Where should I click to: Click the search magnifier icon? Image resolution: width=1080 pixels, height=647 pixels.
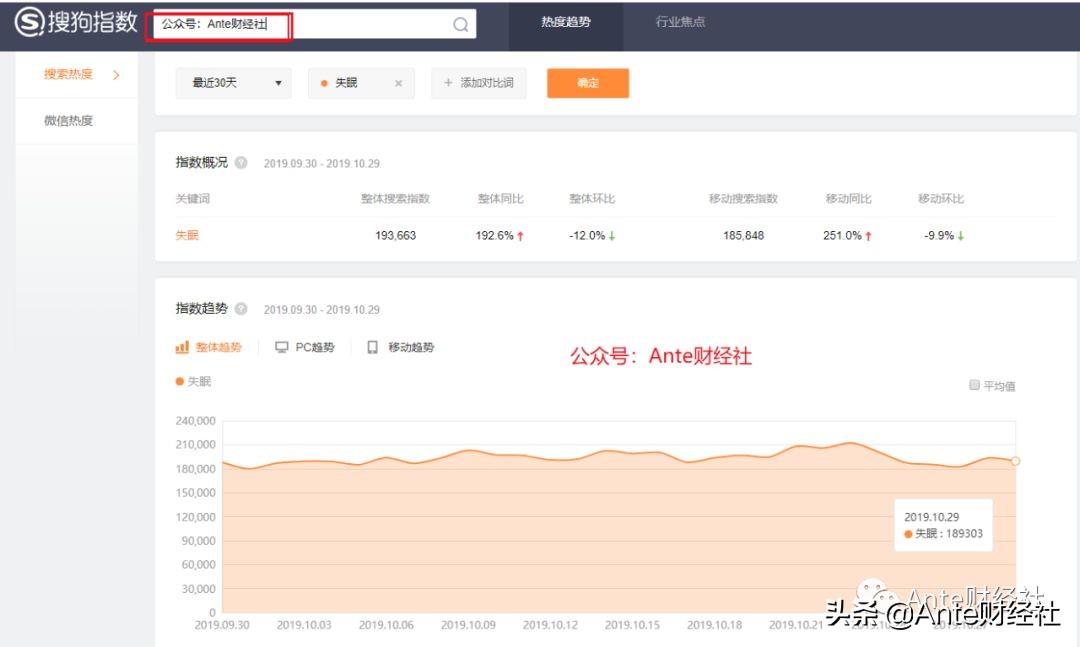tap(459, 23)
